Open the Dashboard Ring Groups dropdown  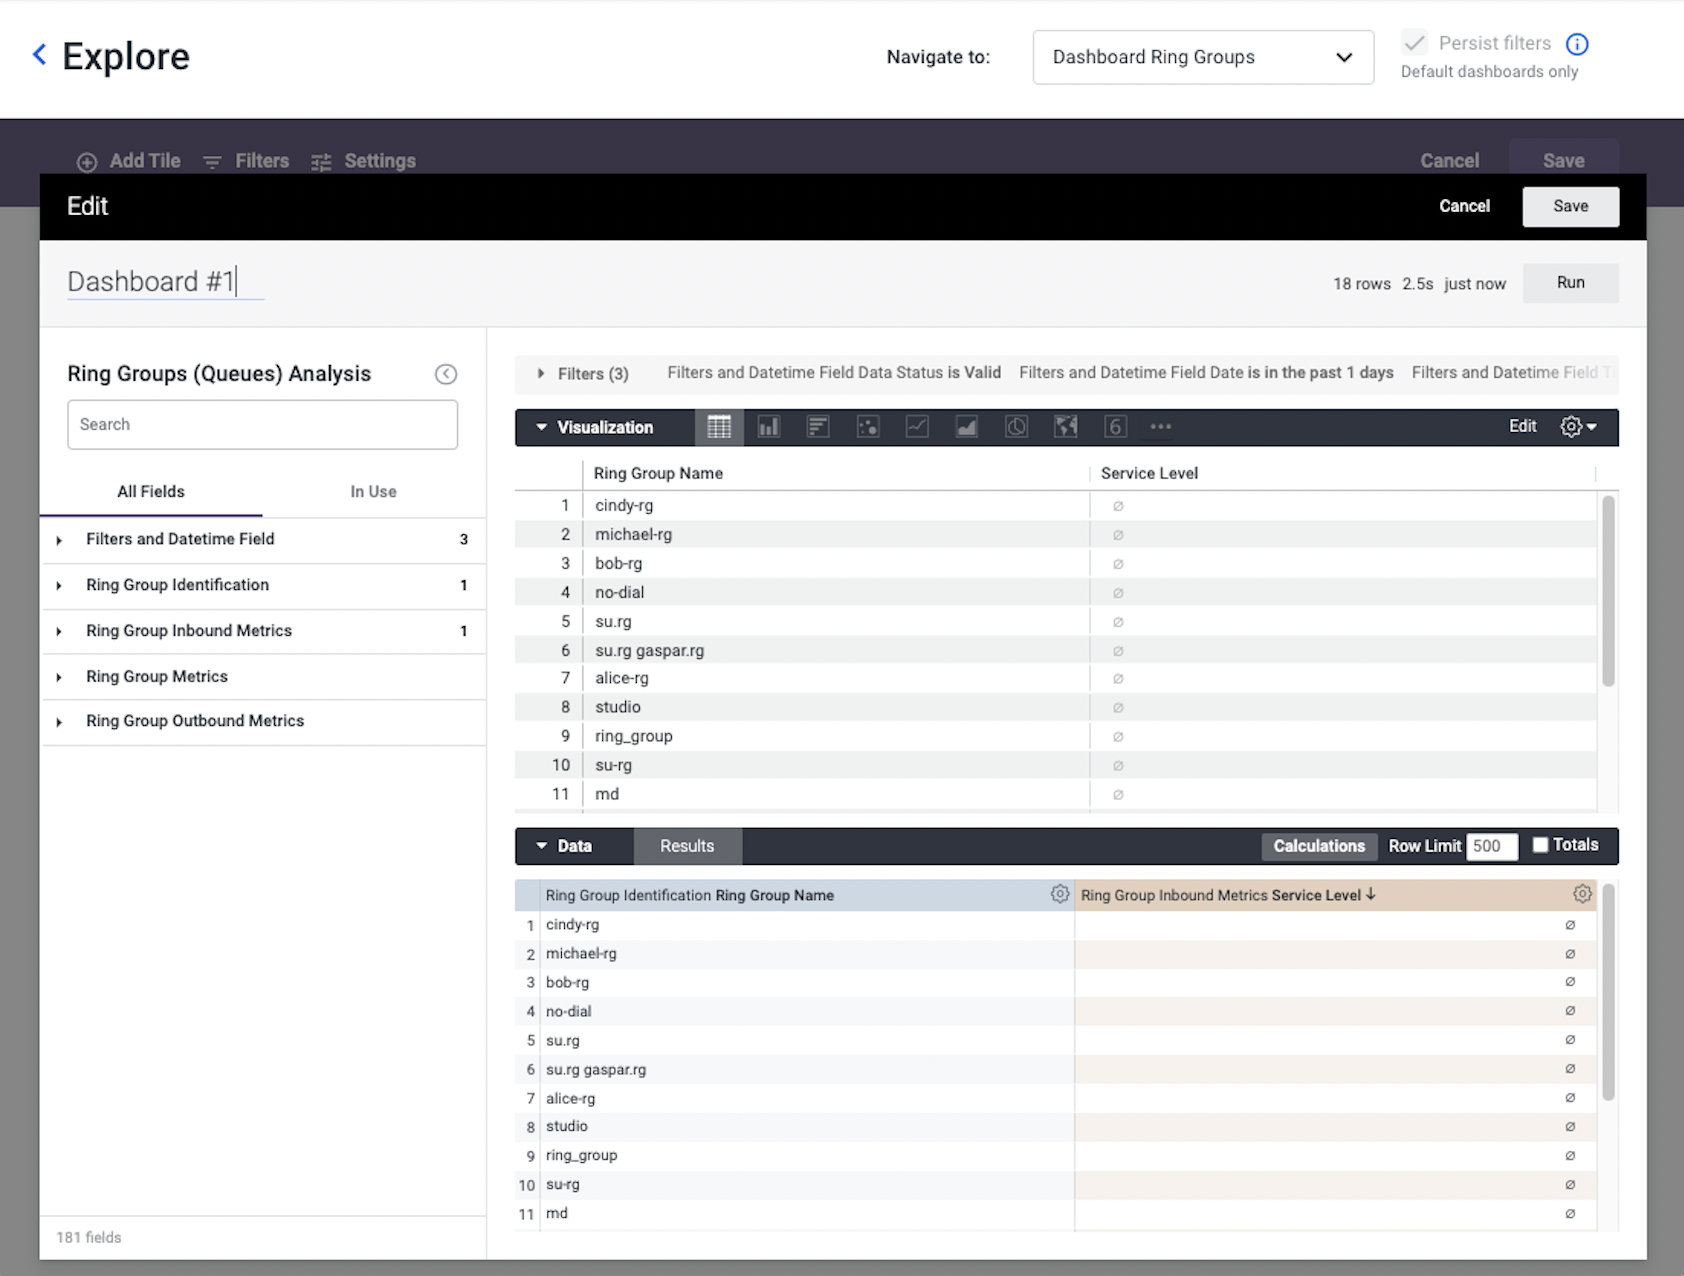(1203, 57)
